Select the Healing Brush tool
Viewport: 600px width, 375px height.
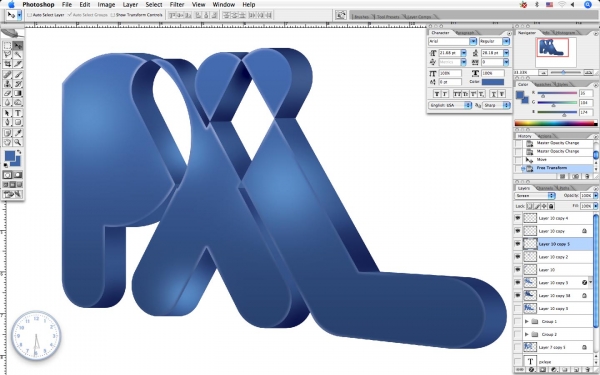(7, 75)
